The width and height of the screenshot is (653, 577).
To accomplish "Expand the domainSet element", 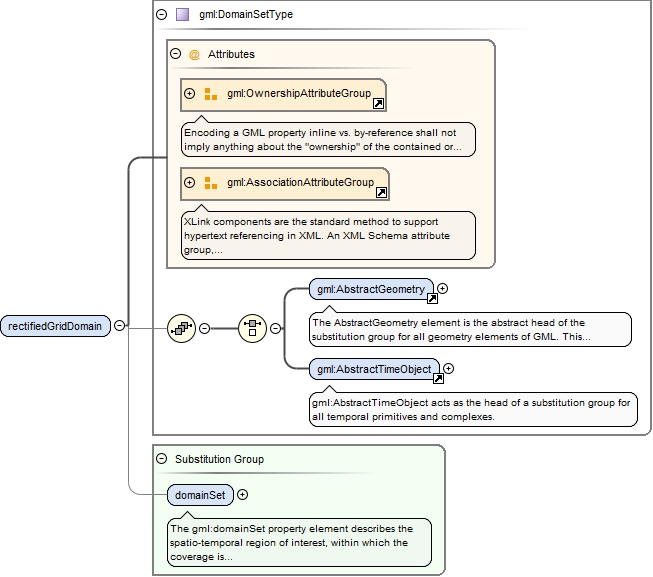I will [242, 495].
